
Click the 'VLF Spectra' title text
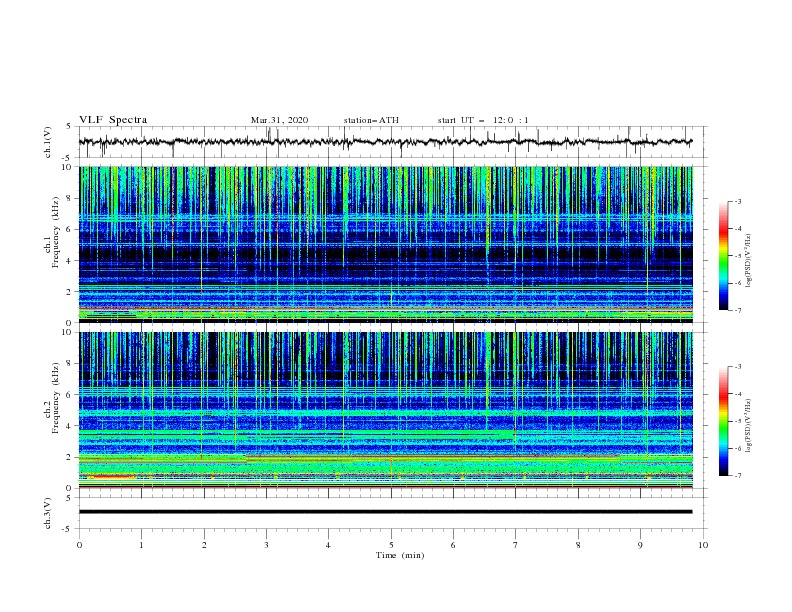113,120
